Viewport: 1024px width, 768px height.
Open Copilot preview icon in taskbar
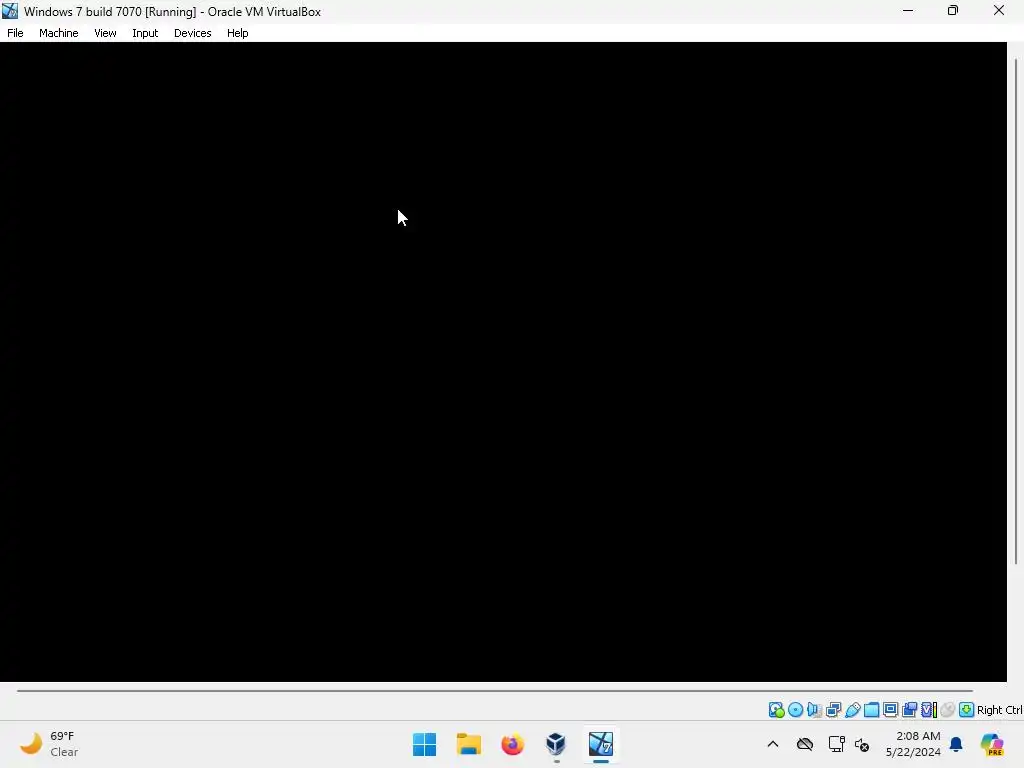[992, 744]
